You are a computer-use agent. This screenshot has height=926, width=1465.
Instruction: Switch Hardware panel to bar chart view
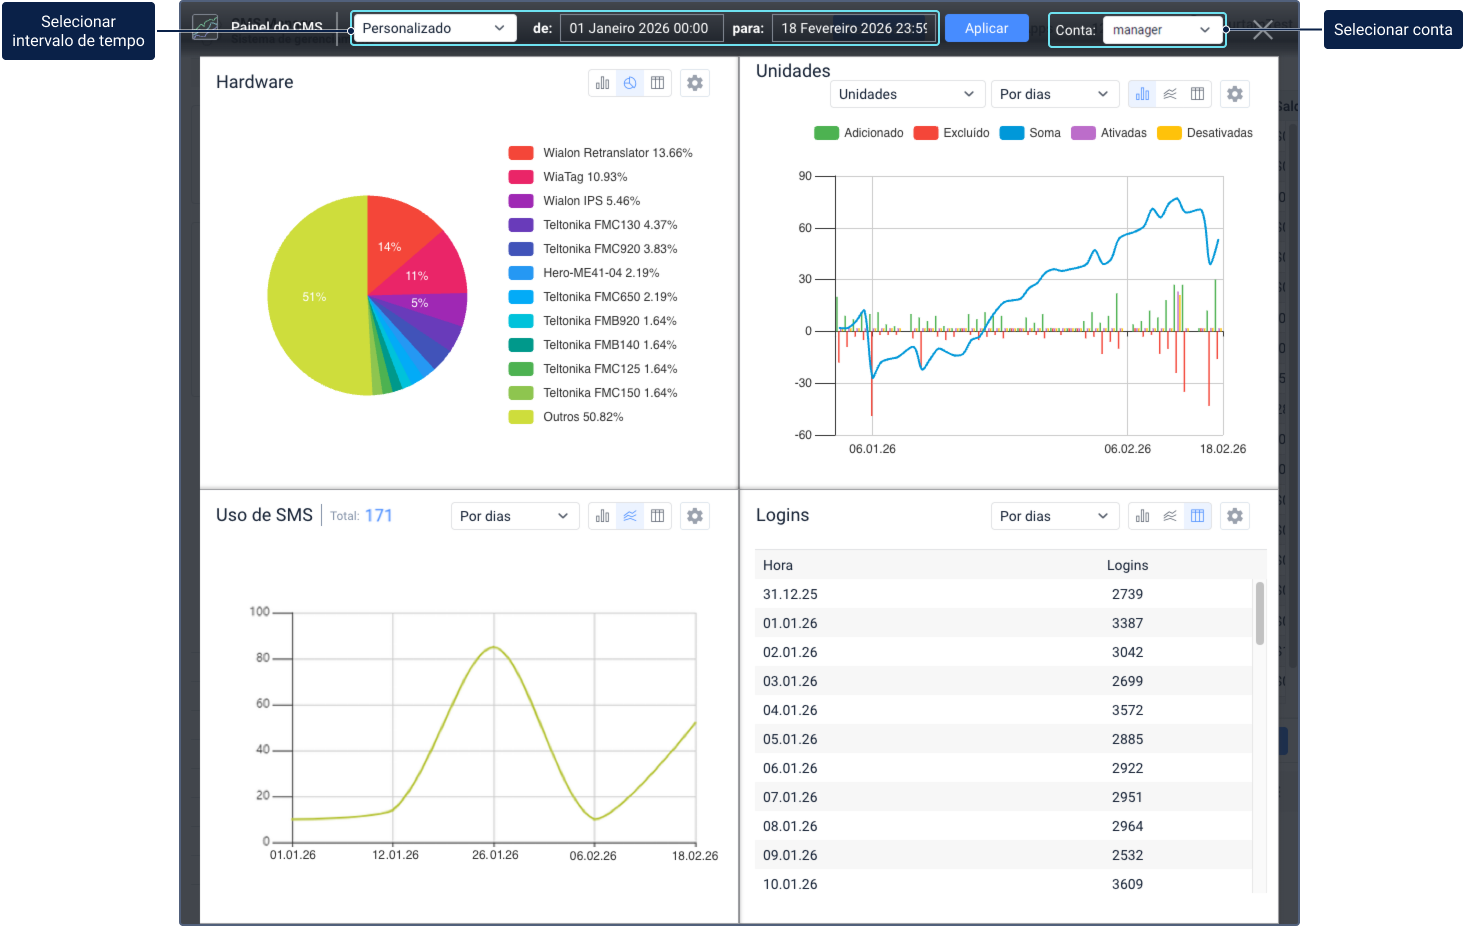[x=602, y=83]
